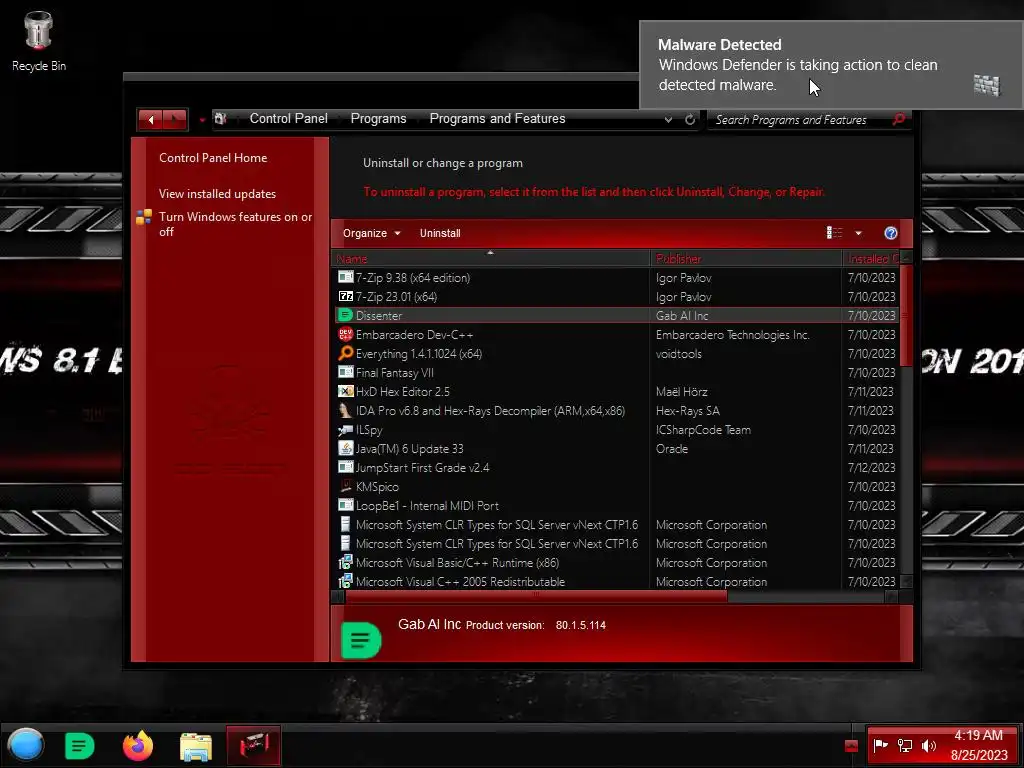The height and width of the screenshot is (768, 1024).
Task: Open the Start orb on taskbar
Action: point(26,745)
